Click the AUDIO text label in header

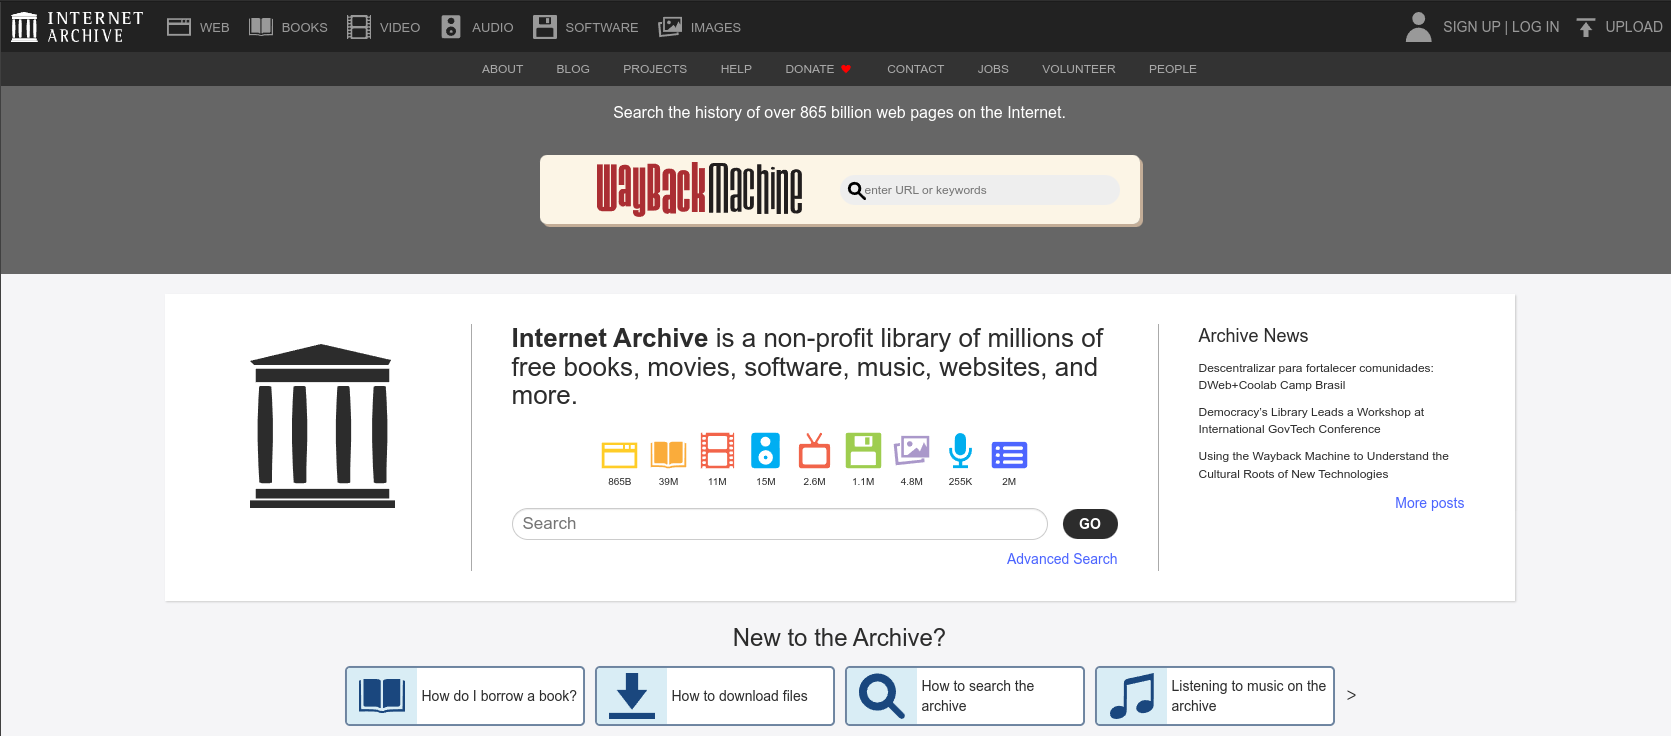[493, 28]
